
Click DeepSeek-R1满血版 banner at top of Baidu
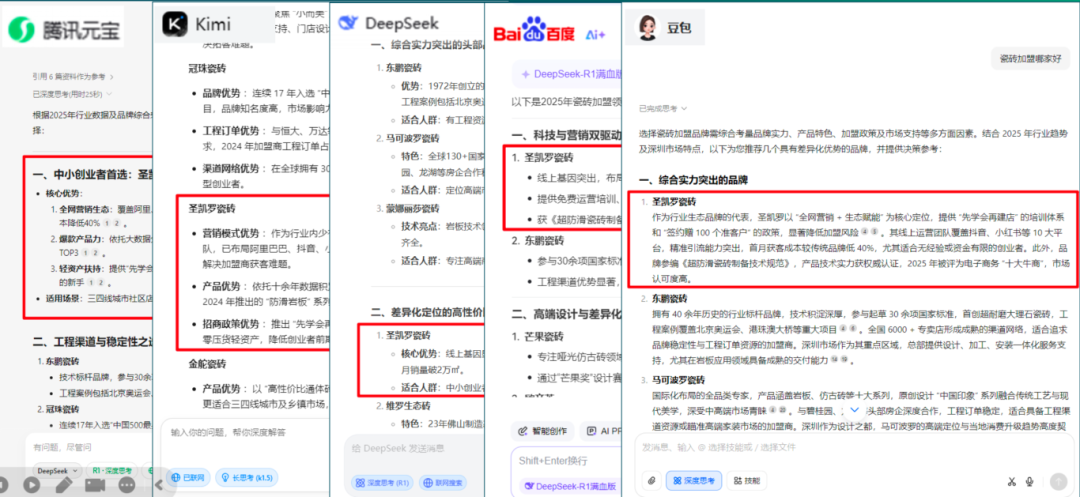click(568, 74)
